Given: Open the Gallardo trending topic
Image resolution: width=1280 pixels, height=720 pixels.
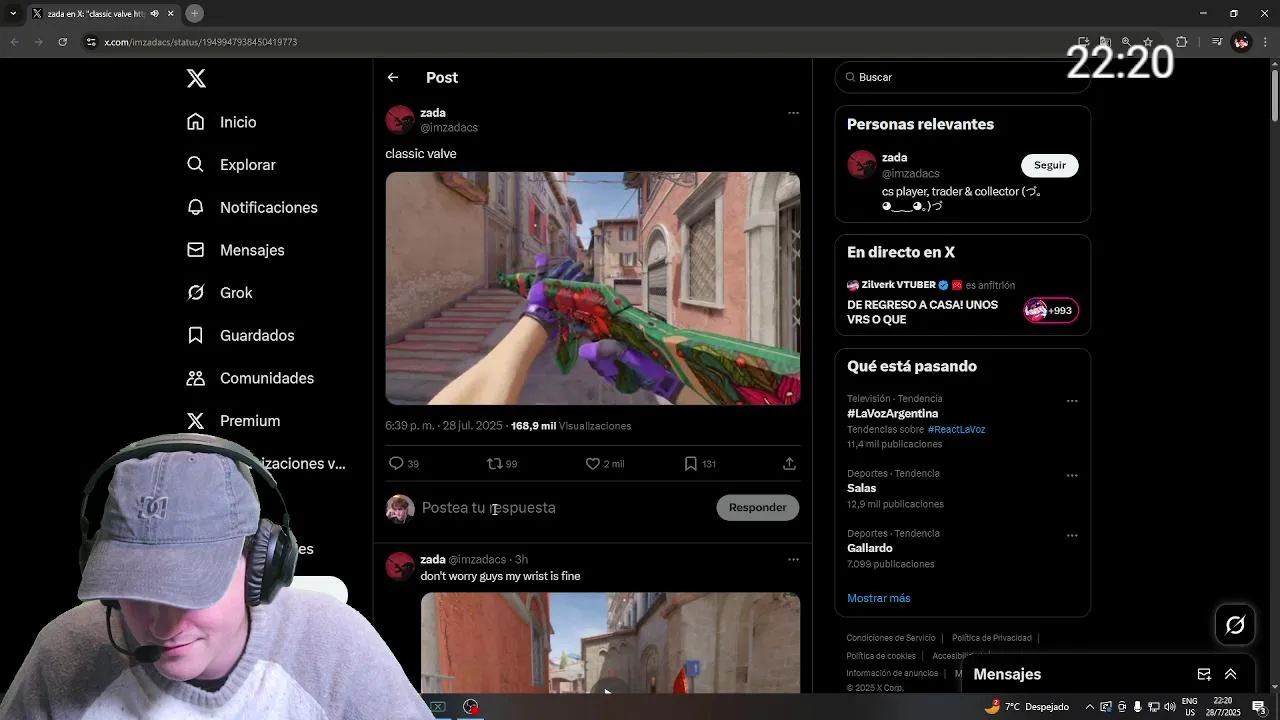Looking at the screenshot, I should click(870, 548).
